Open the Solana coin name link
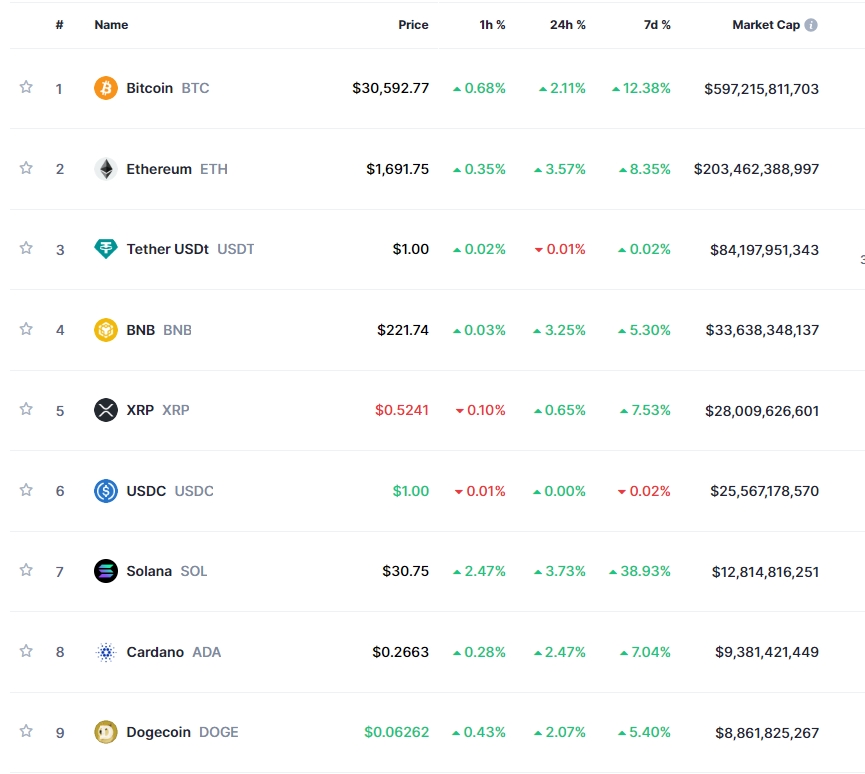This screenshot has height=774, width=865. [149, 571]
